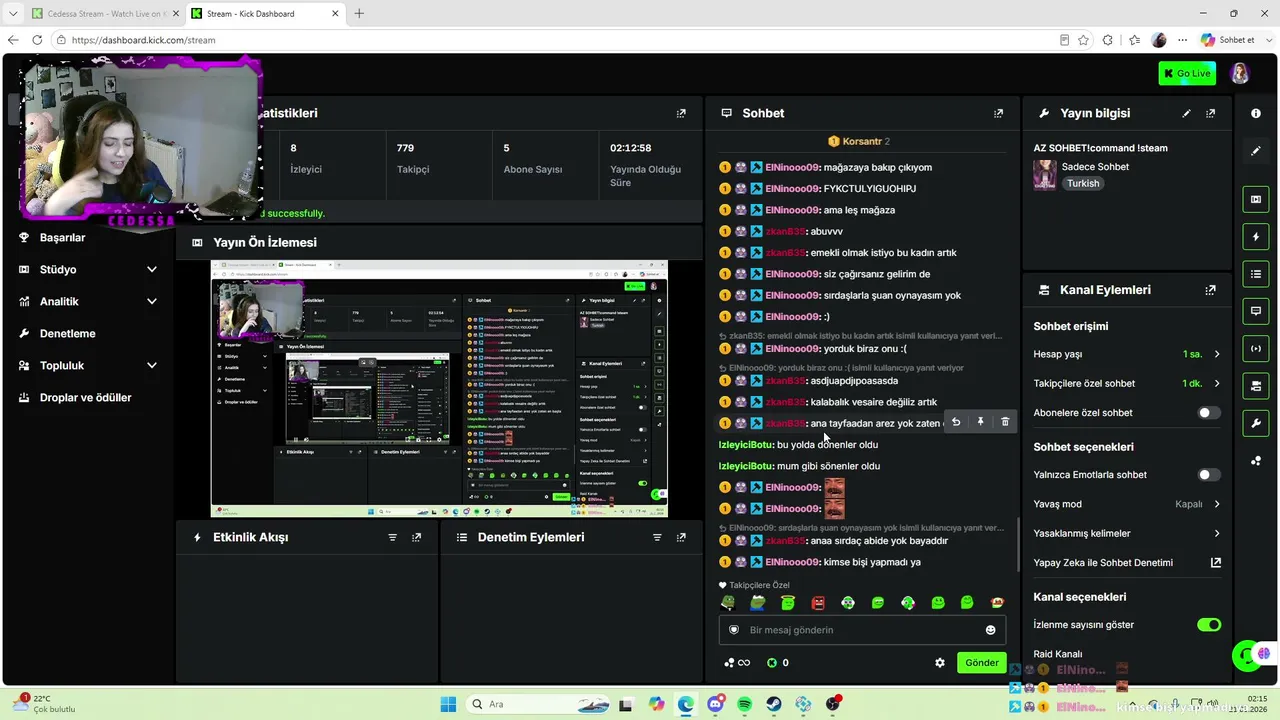Image resolution: width=1280 pixels, height=720 pixels.
Task: Open Spotify from the taskbar
Action: click(x=745, y=705)
